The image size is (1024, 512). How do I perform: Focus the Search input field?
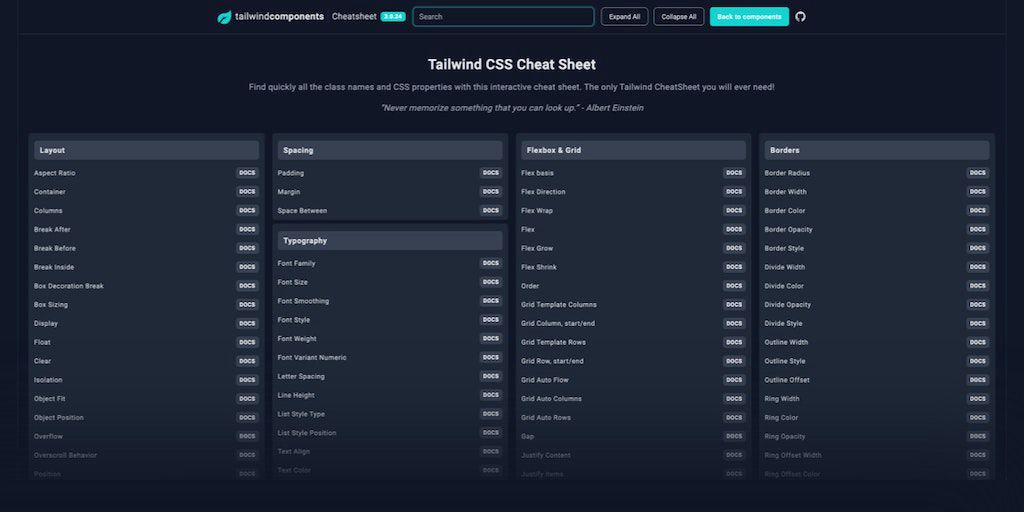coord(503,17)
